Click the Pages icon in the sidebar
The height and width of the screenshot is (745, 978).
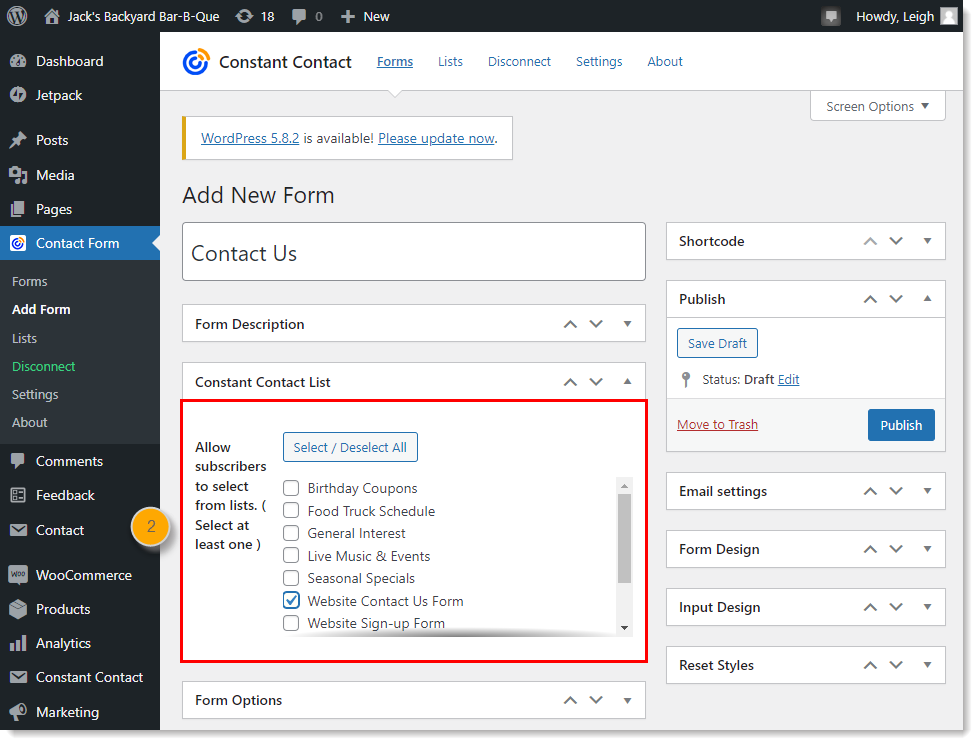19,209
